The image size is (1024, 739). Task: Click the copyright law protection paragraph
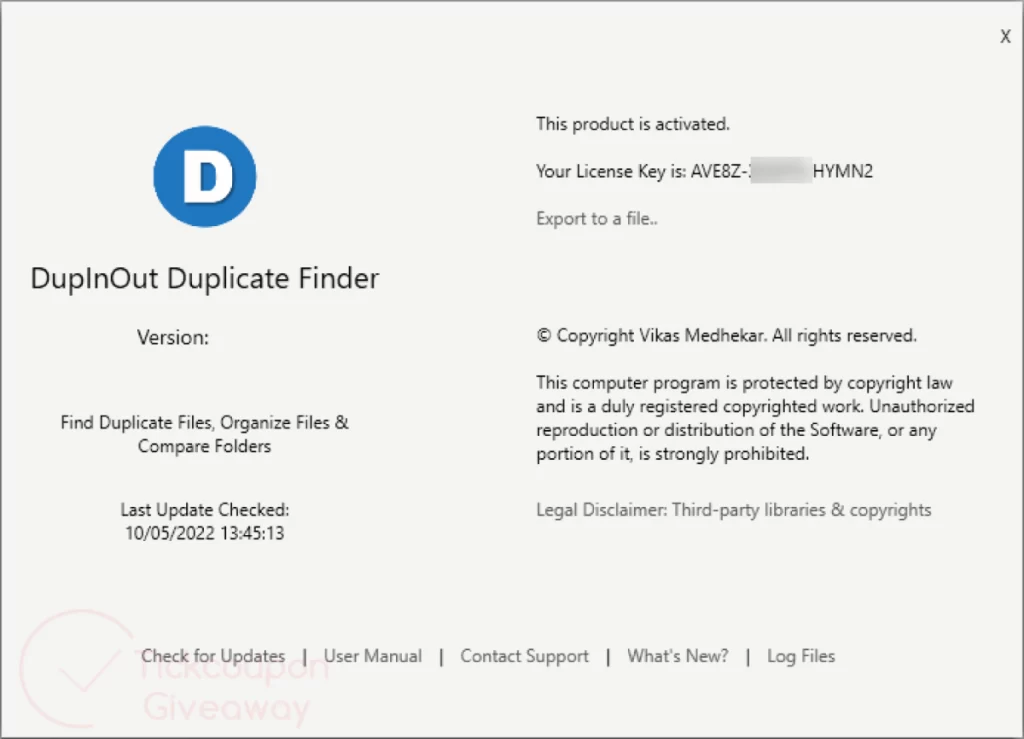(754, 418)
